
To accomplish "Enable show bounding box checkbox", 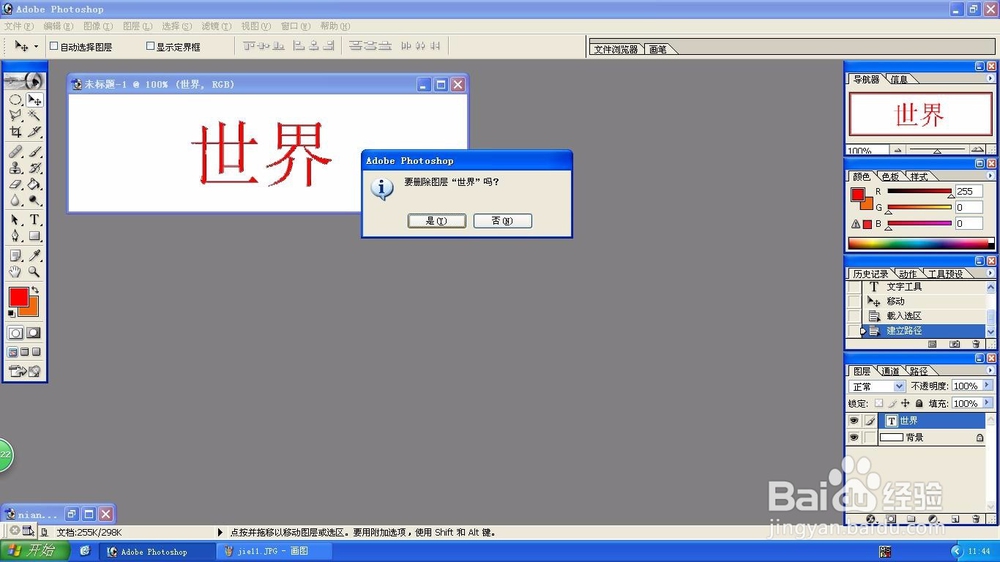I will click(x=151, y=46).
